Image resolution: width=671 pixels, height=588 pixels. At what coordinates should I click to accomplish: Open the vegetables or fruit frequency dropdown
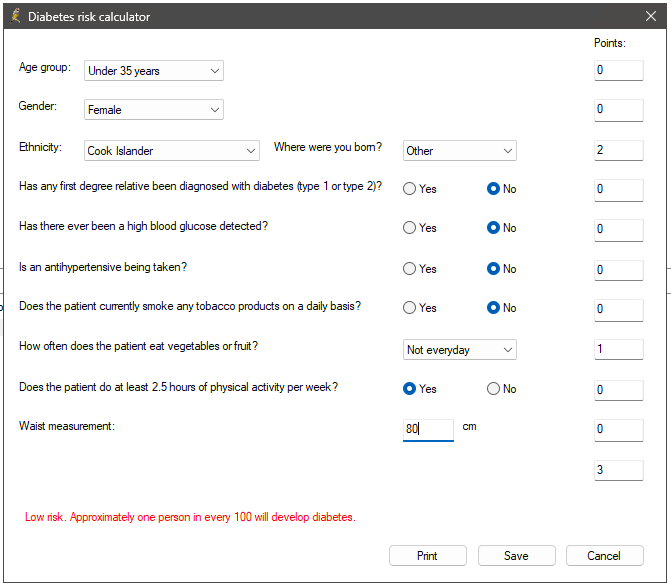460,350
